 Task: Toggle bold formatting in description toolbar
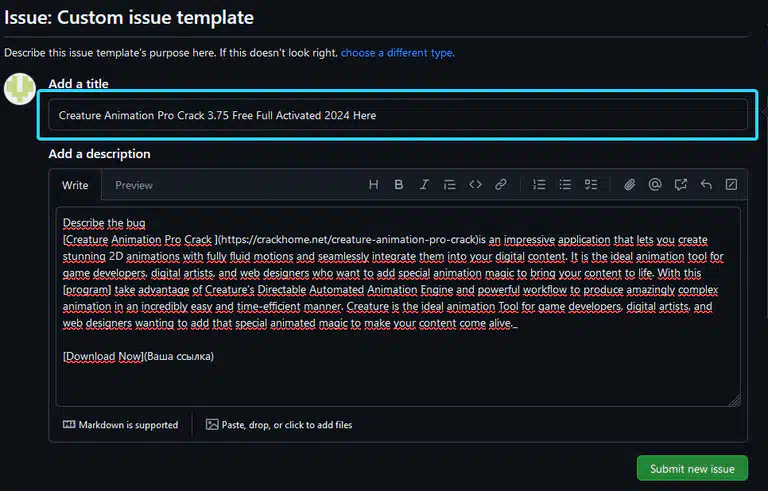(399, 185)
